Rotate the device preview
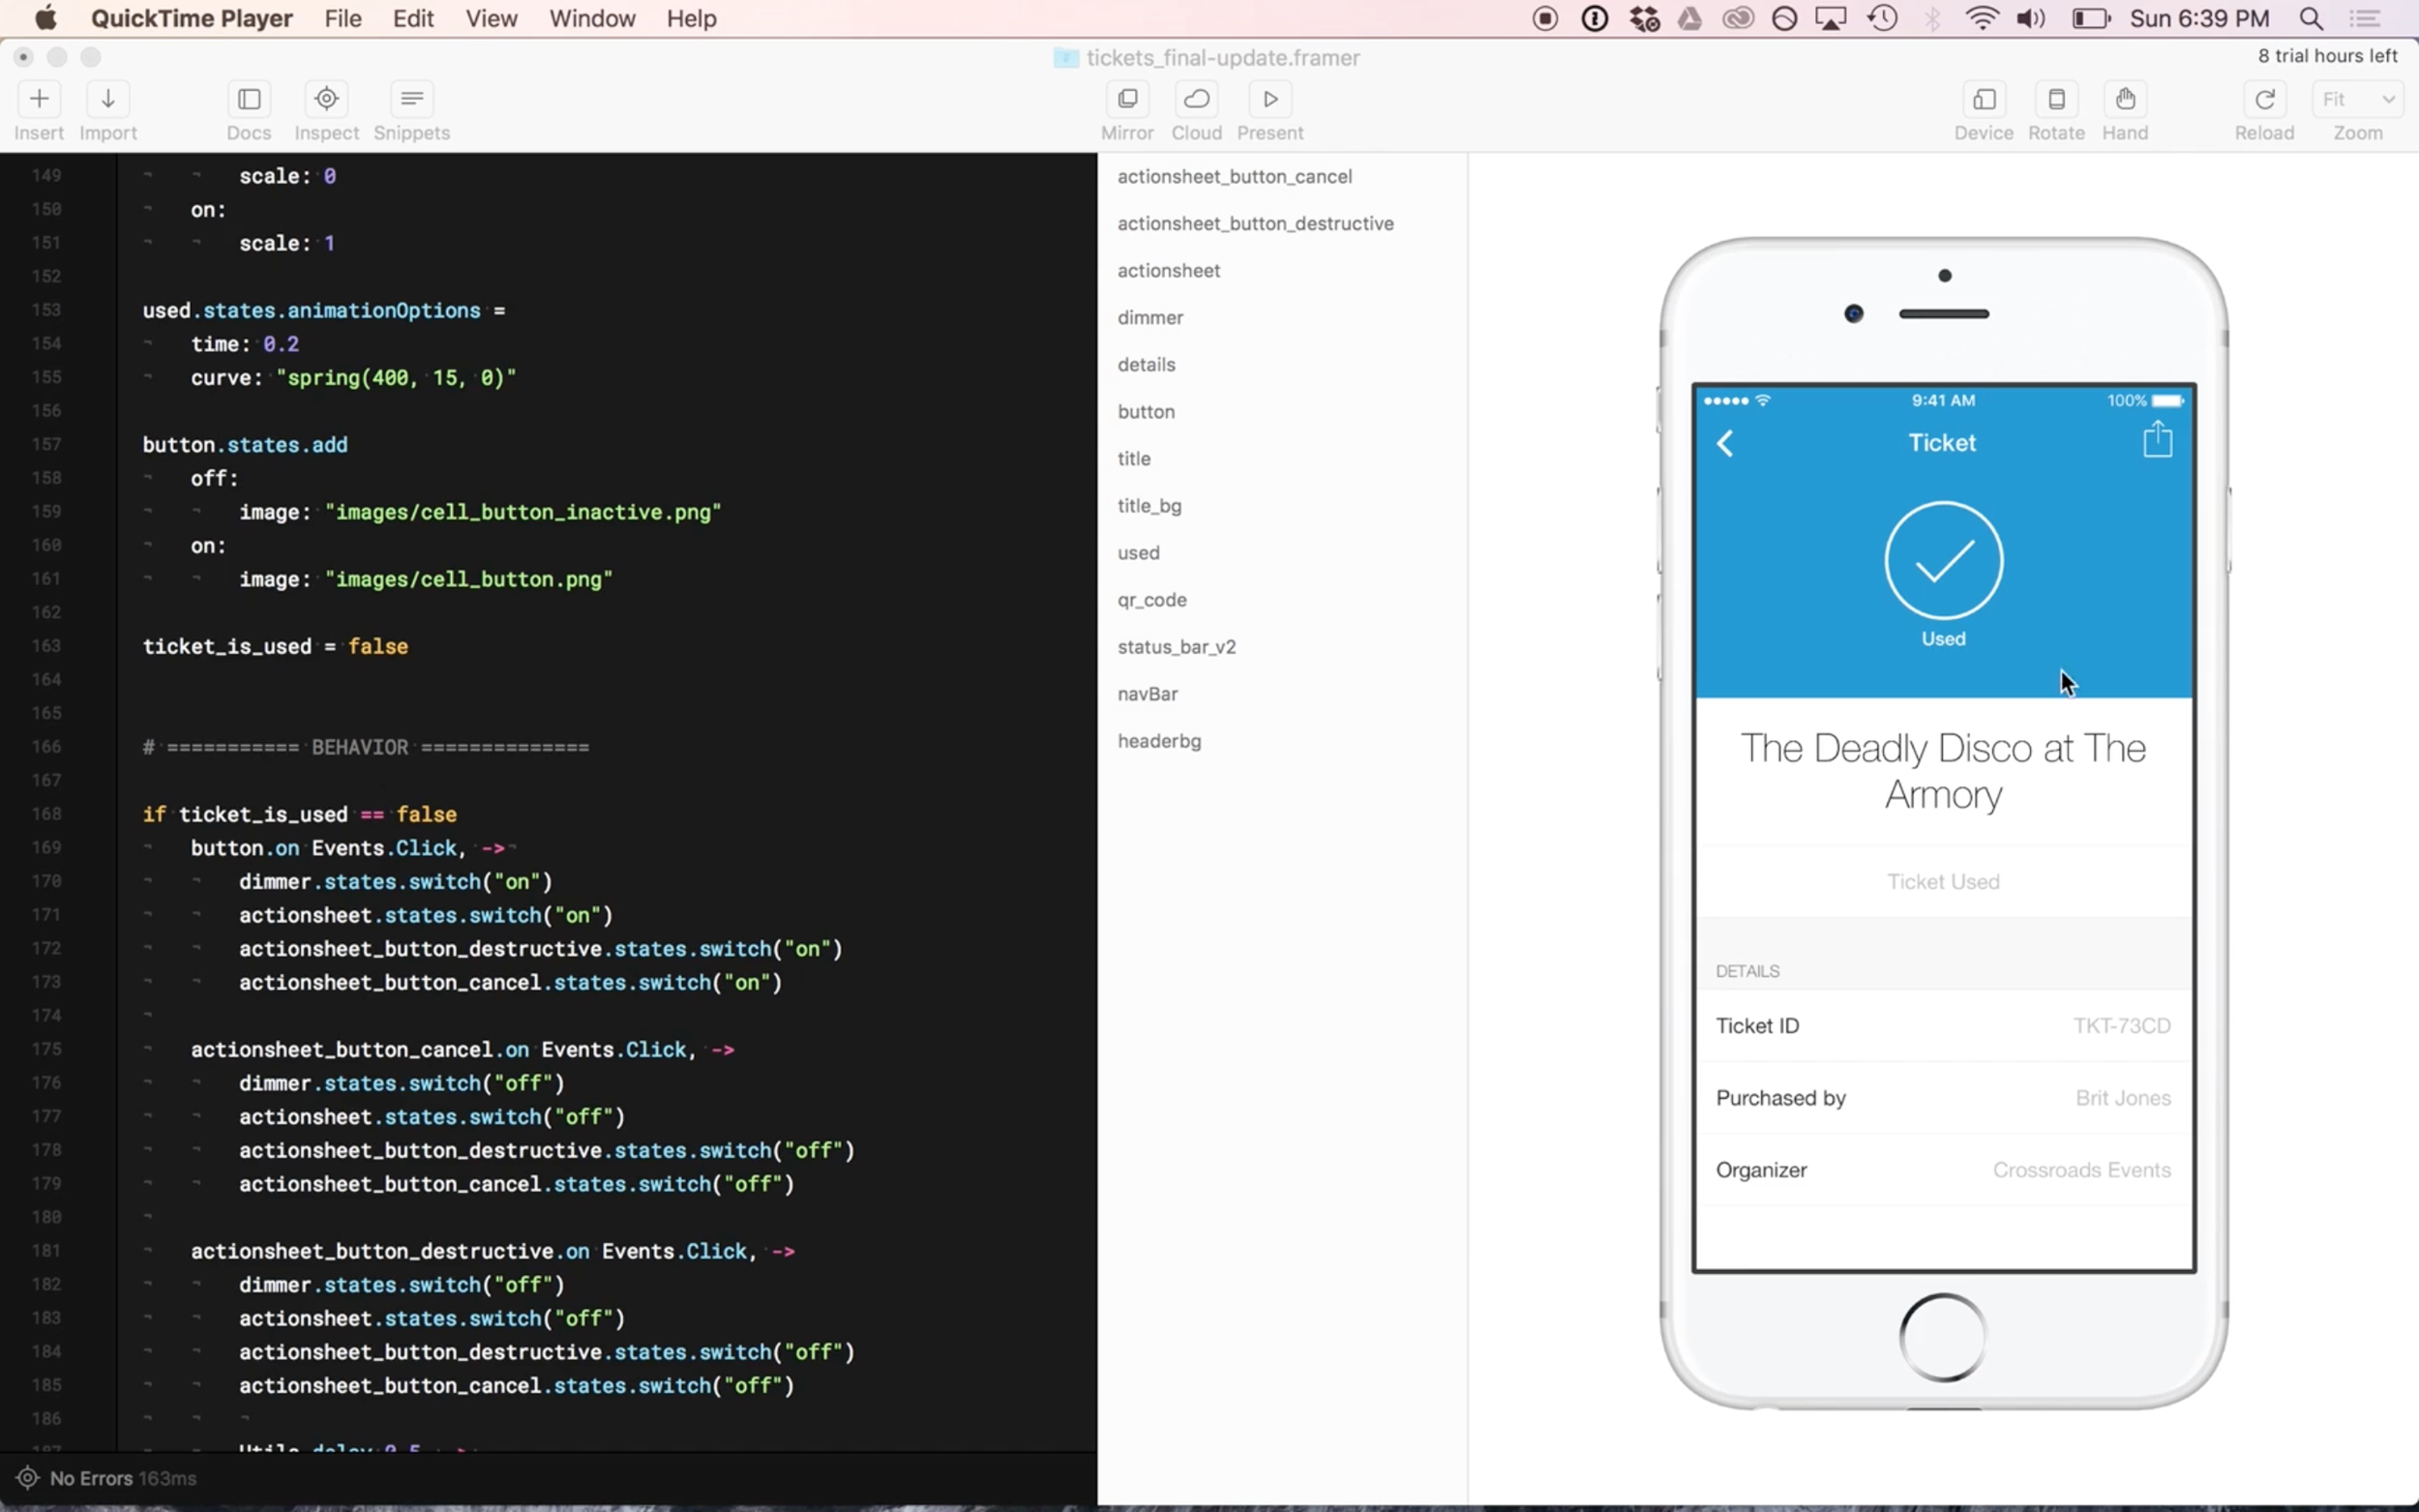The width and height of the screenshot is (2419, 1512). tap(2056, 99)
